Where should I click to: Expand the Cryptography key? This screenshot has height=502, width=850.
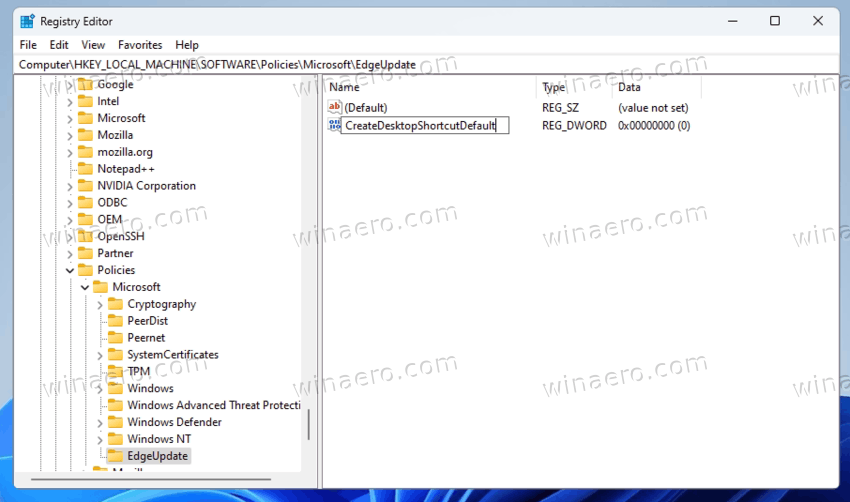tap(100, 305)
